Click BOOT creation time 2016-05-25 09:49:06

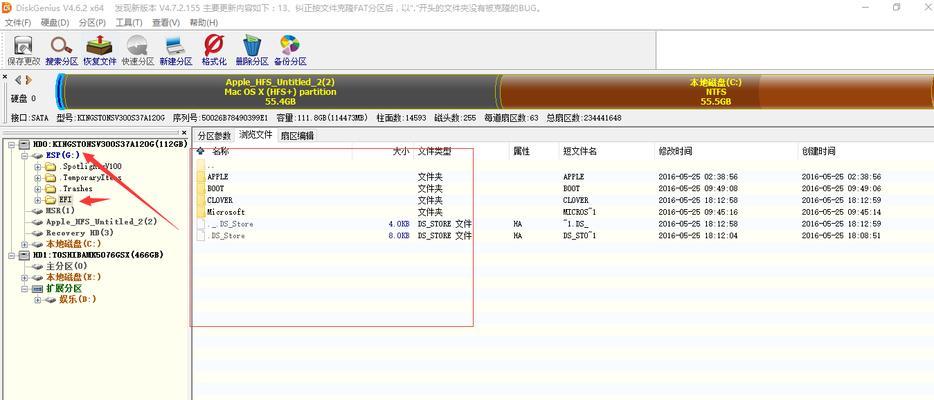[841, 188]
